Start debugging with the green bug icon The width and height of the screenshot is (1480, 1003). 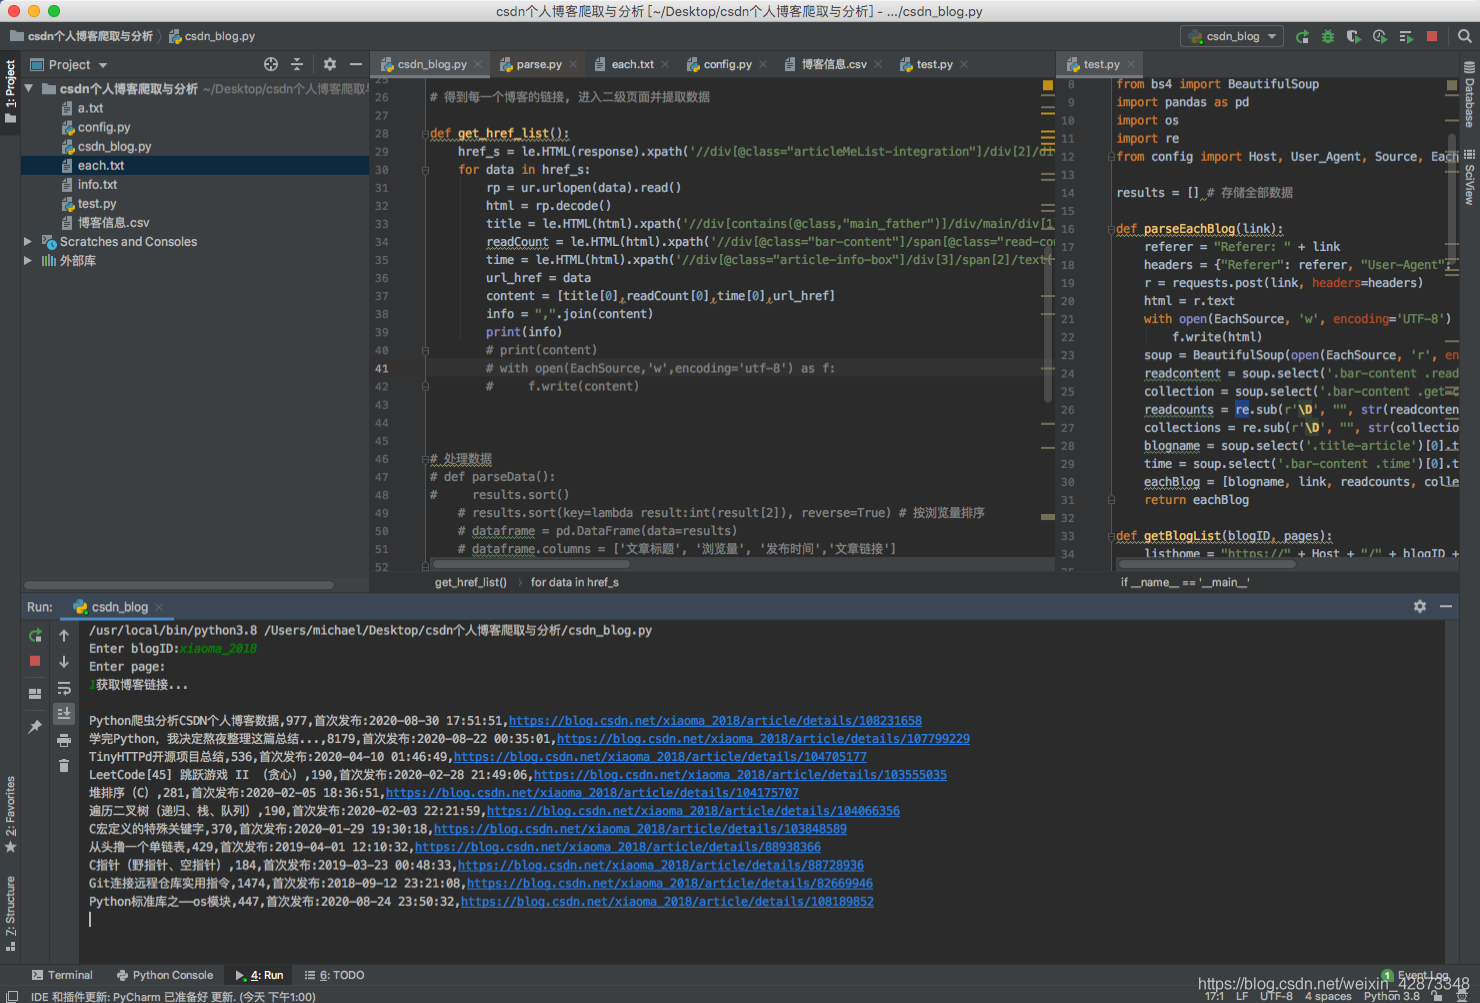(x=1328, y=36)
